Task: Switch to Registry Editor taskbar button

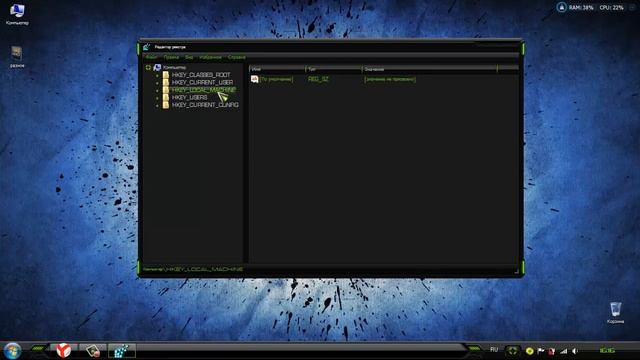Action: [122, 351]
